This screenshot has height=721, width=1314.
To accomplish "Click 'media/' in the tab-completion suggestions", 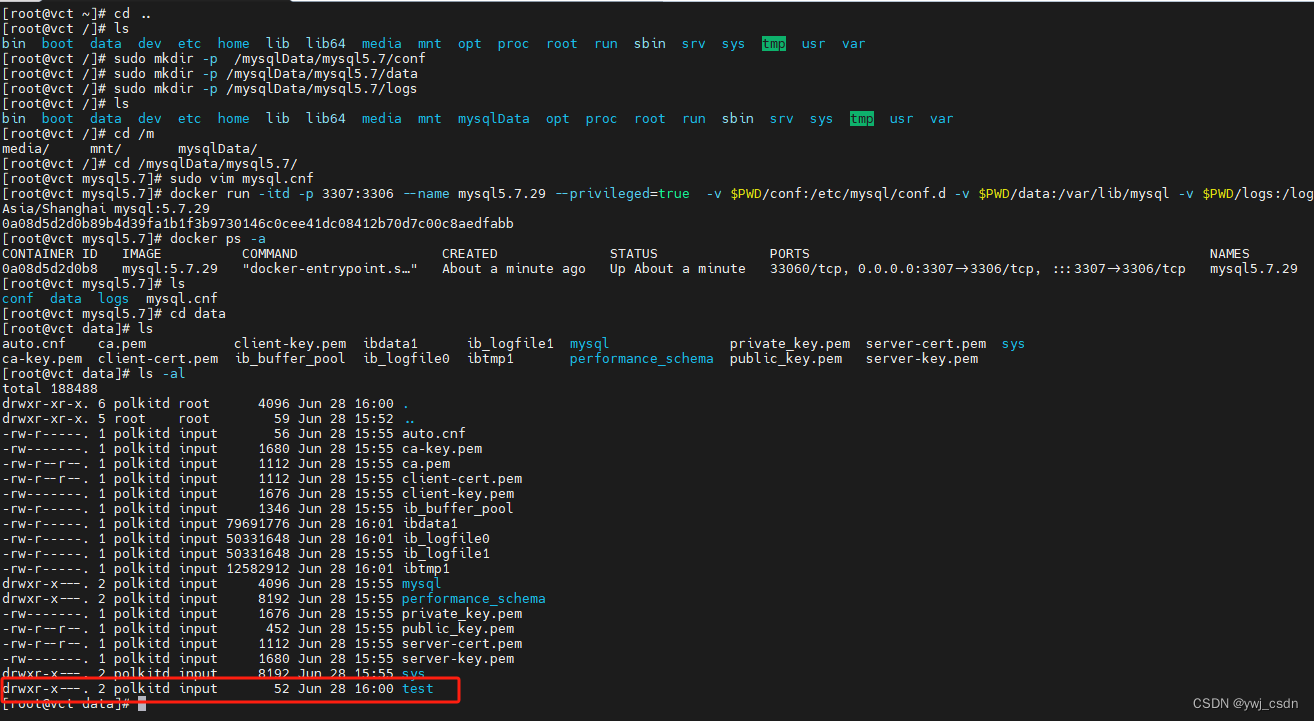I will [x=26, y=149].
